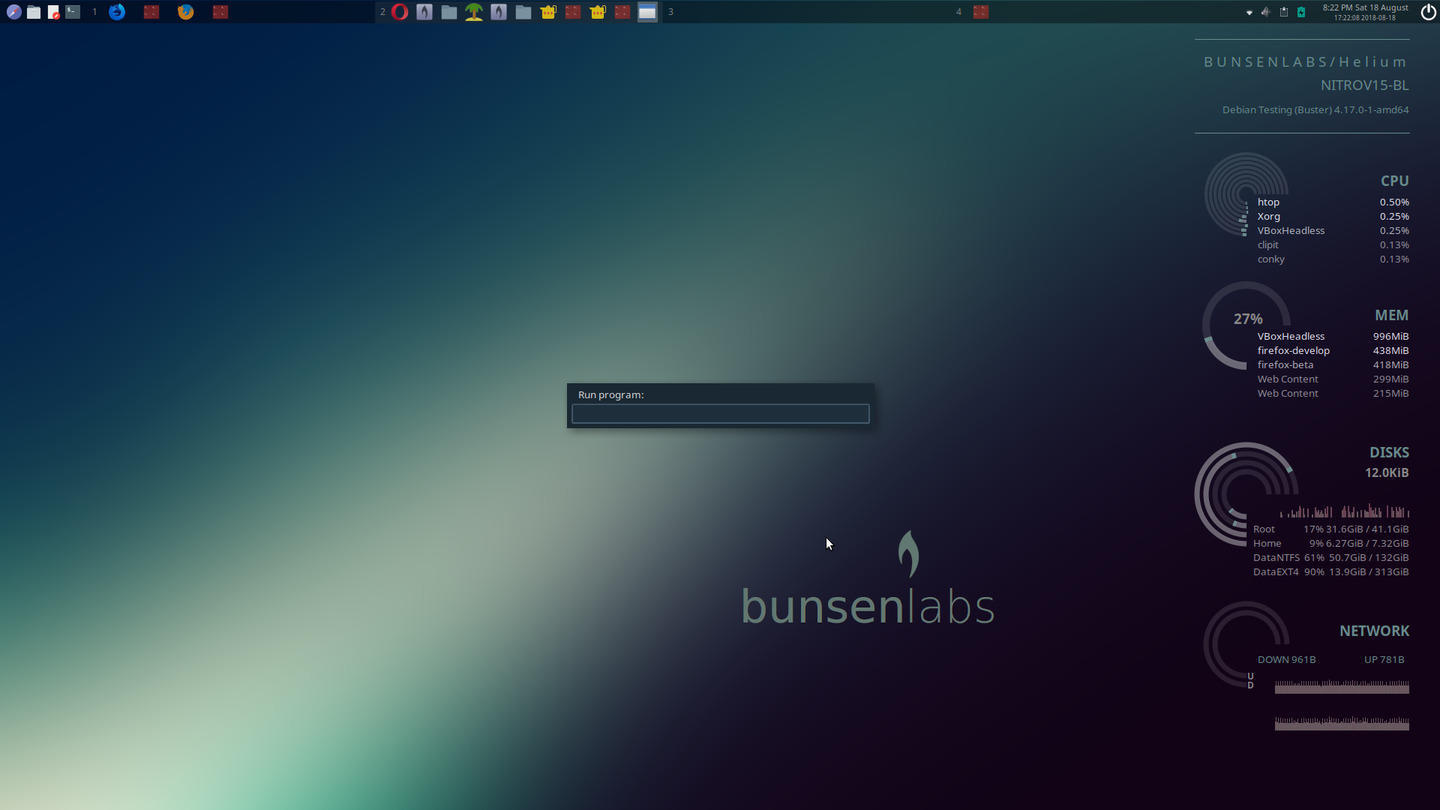Viewport: 1440px width, 810px height.
Task: Open the network tray icon
Action: pos(1249,12)
